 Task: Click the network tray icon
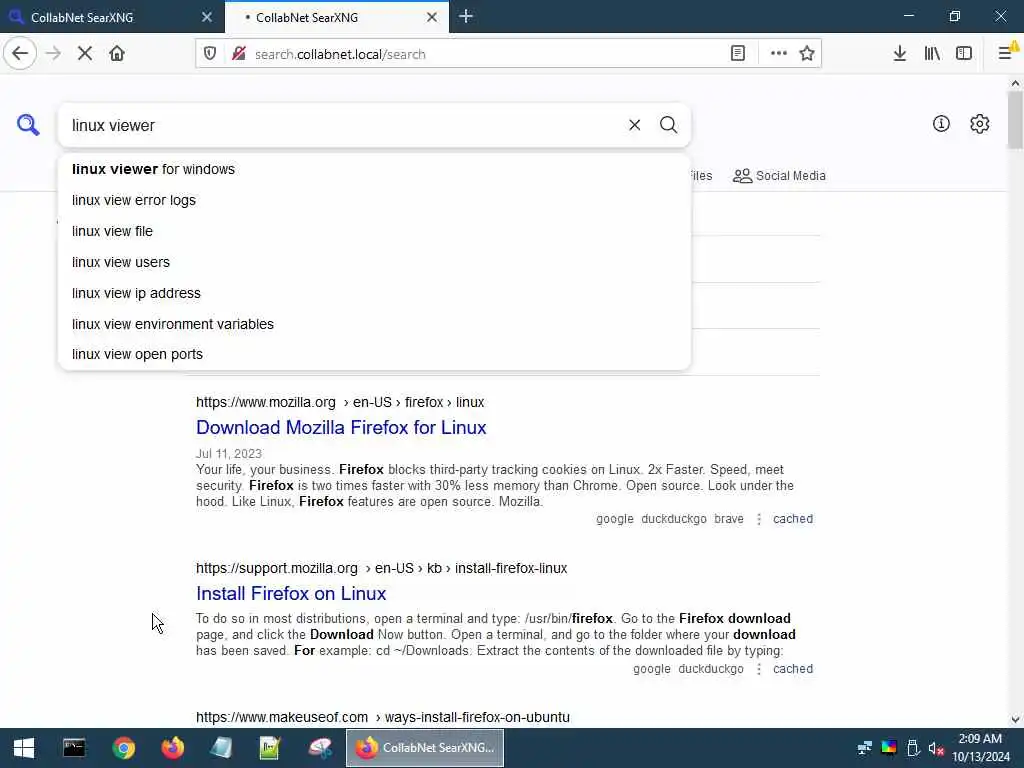click(x=865, y=748)
